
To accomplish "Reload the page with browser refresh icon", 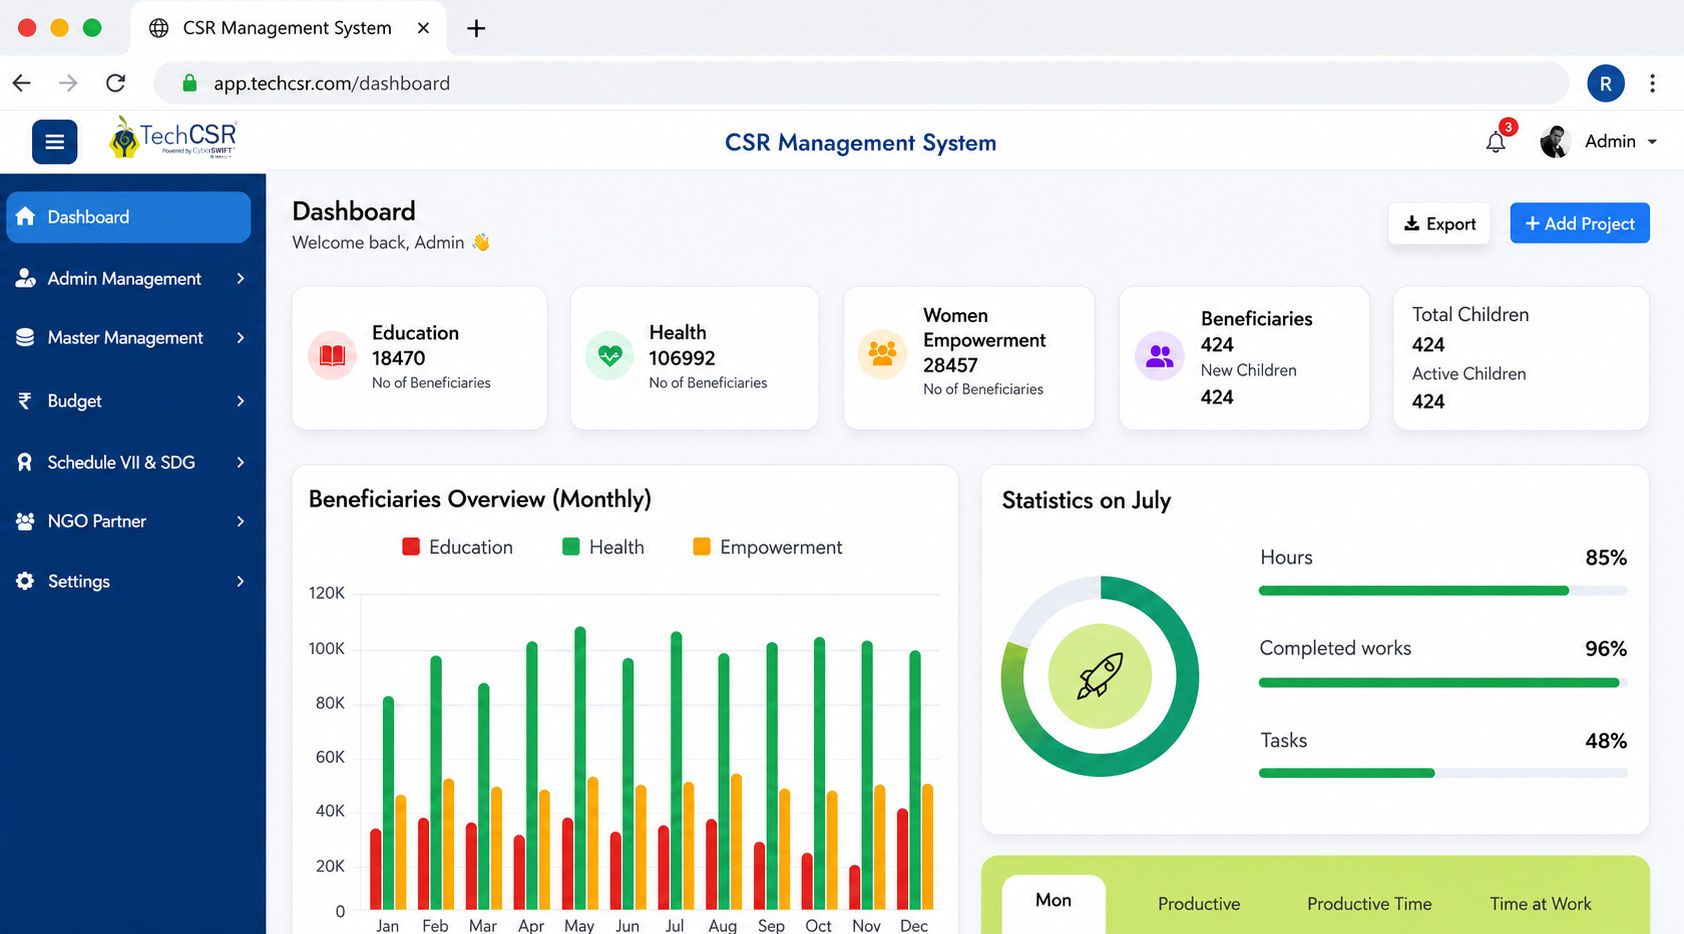I will pyautogui.click(x=116, y=83).
